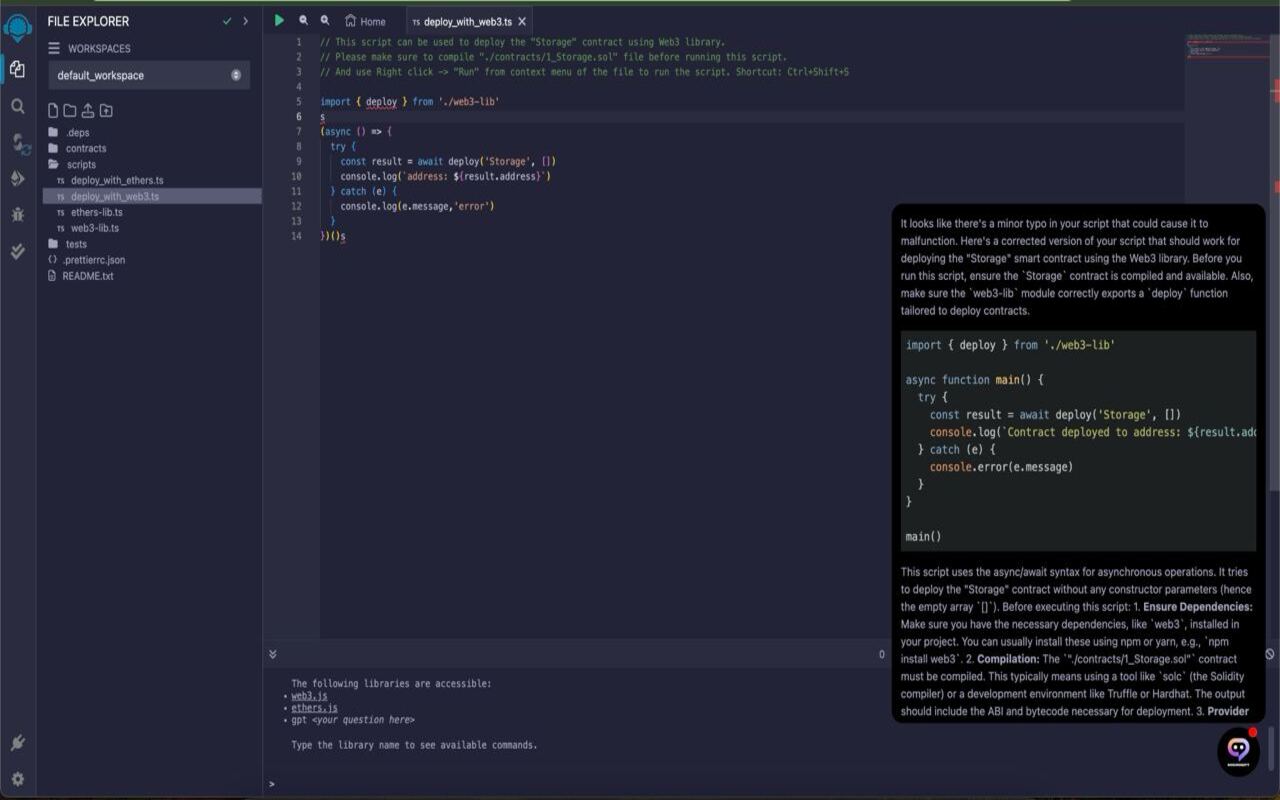
Task: Collapse the scripts folder
Action: pos(80,164)
